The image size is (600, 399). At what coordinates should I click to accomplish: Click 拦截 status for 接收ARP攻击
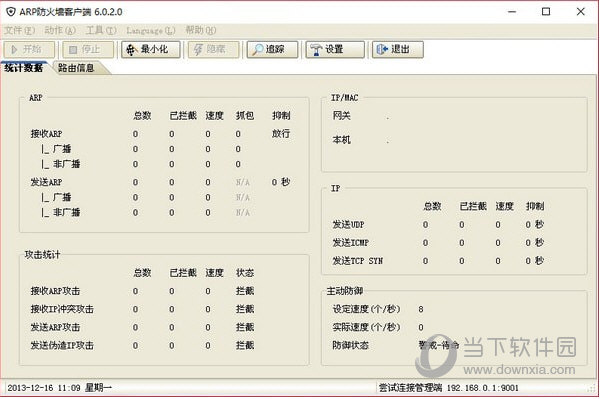(245, 291)
